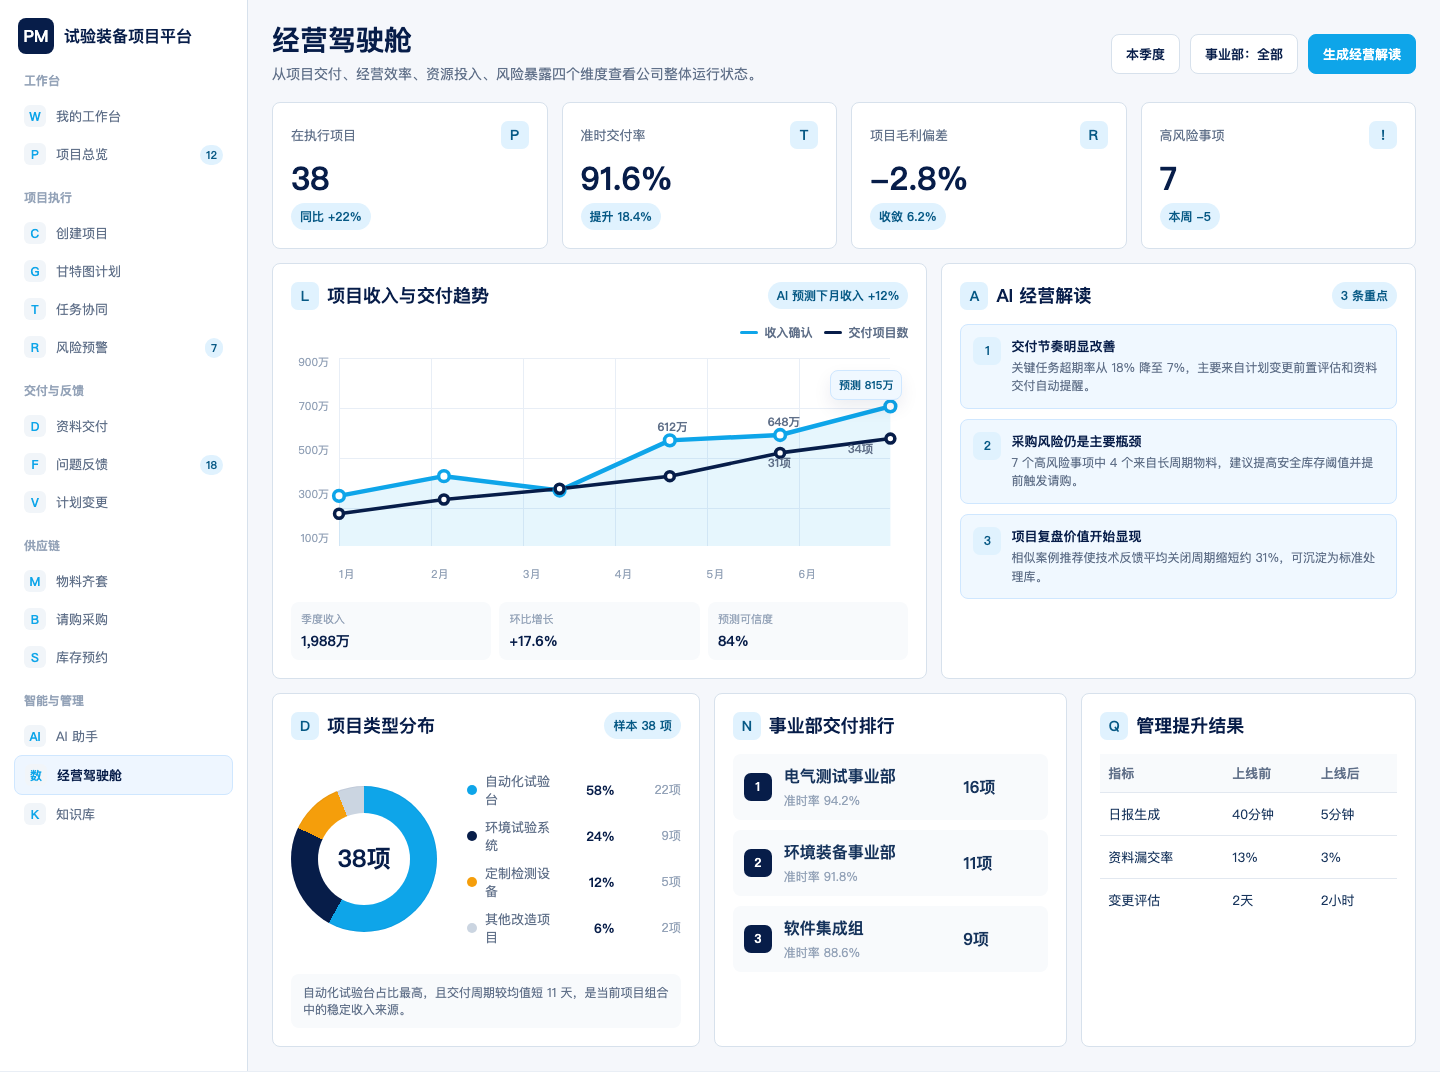Click the 3 条重点 badge
The height and width of the screenshot is (1072, 1440).
coord(1364,296)
